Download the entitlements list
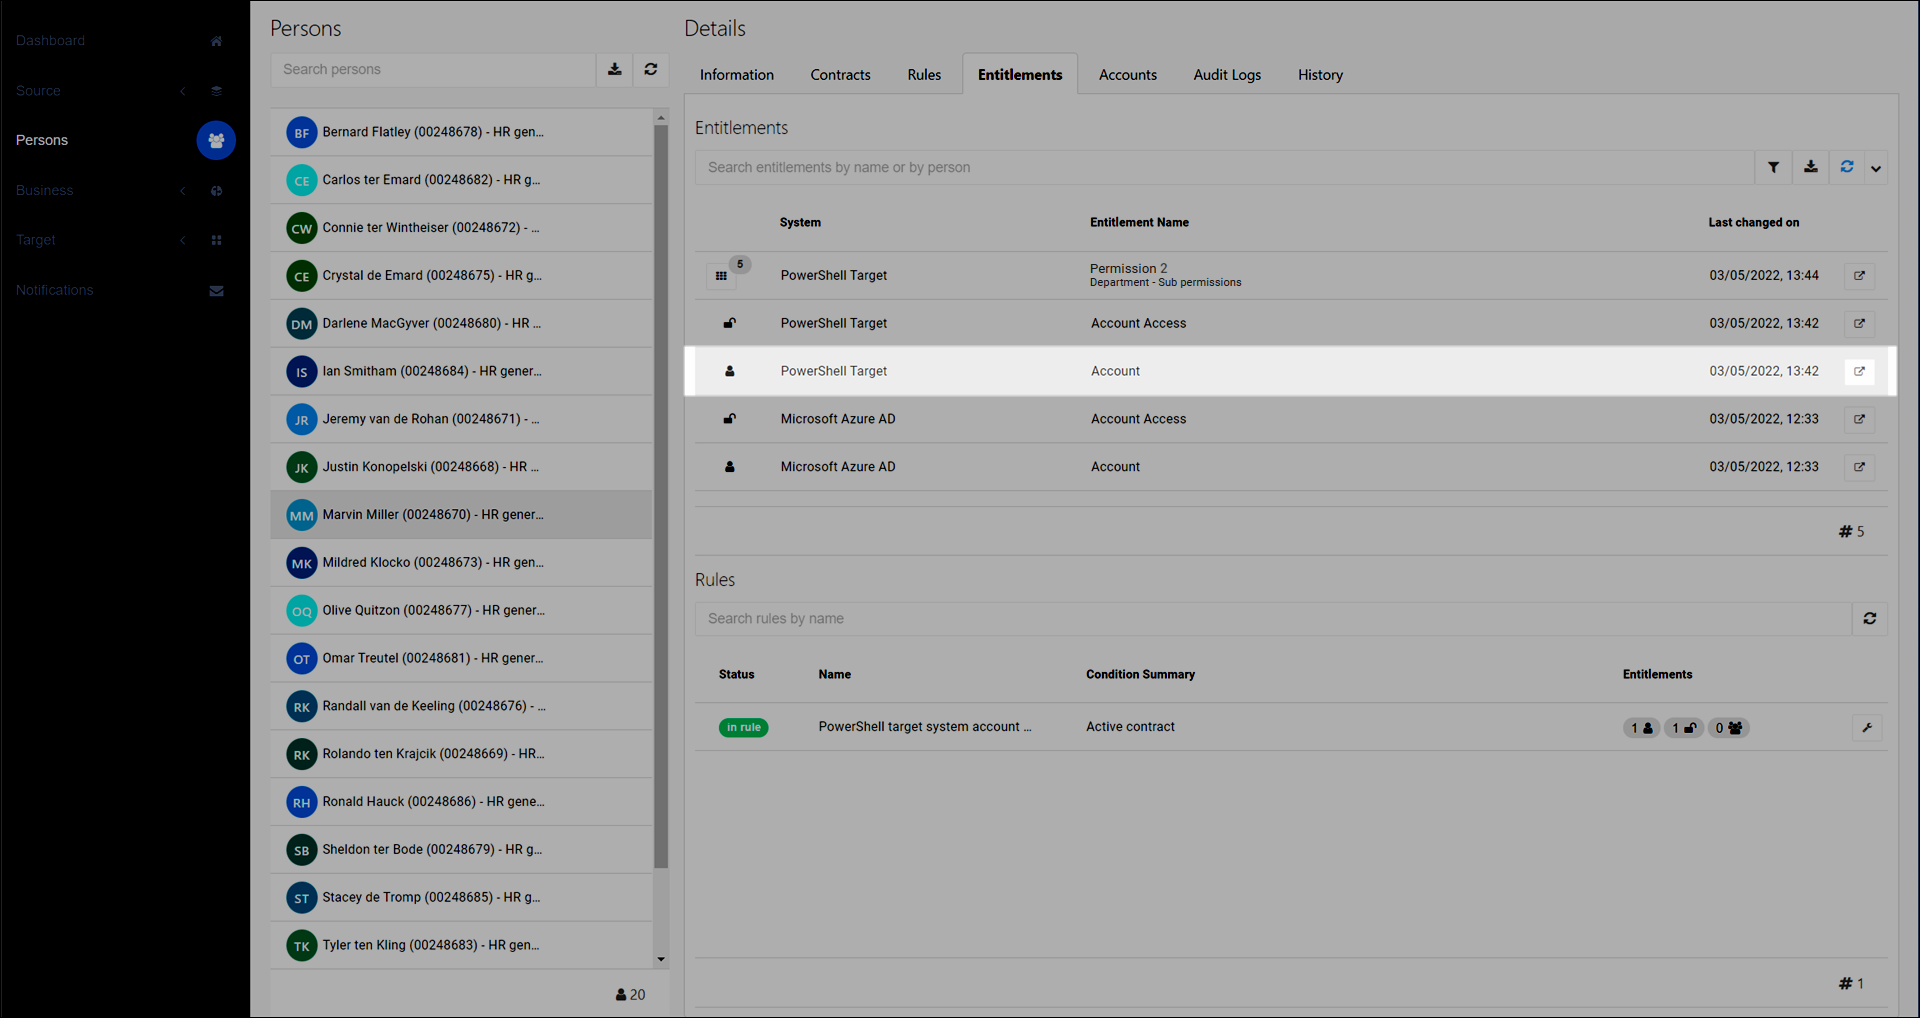 [1810, 168]
